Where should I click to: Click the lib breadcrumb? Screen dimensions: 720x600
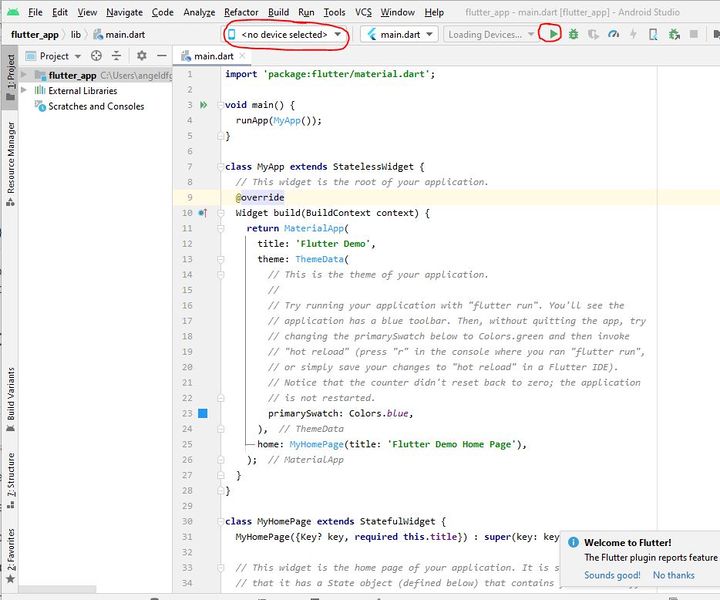[75, 34]
